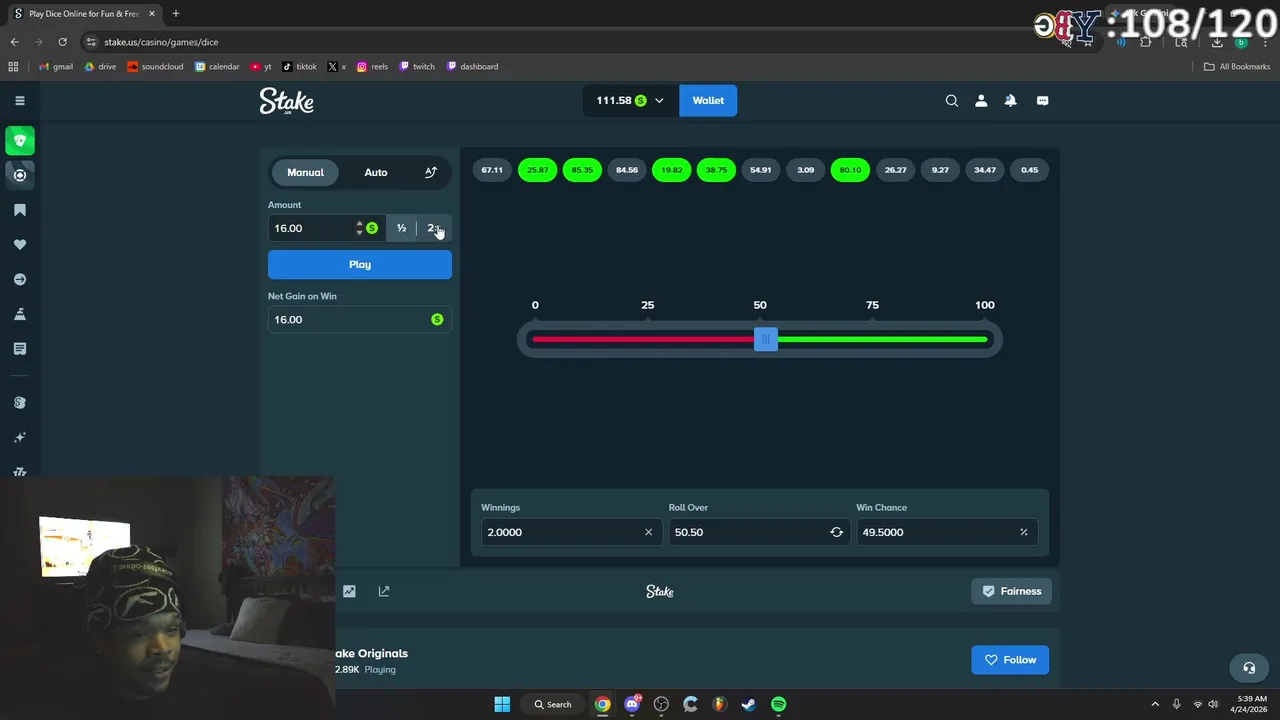Open the green casino cards sidebar icon
Screen dimensions: 1280x720
[20, 141]
